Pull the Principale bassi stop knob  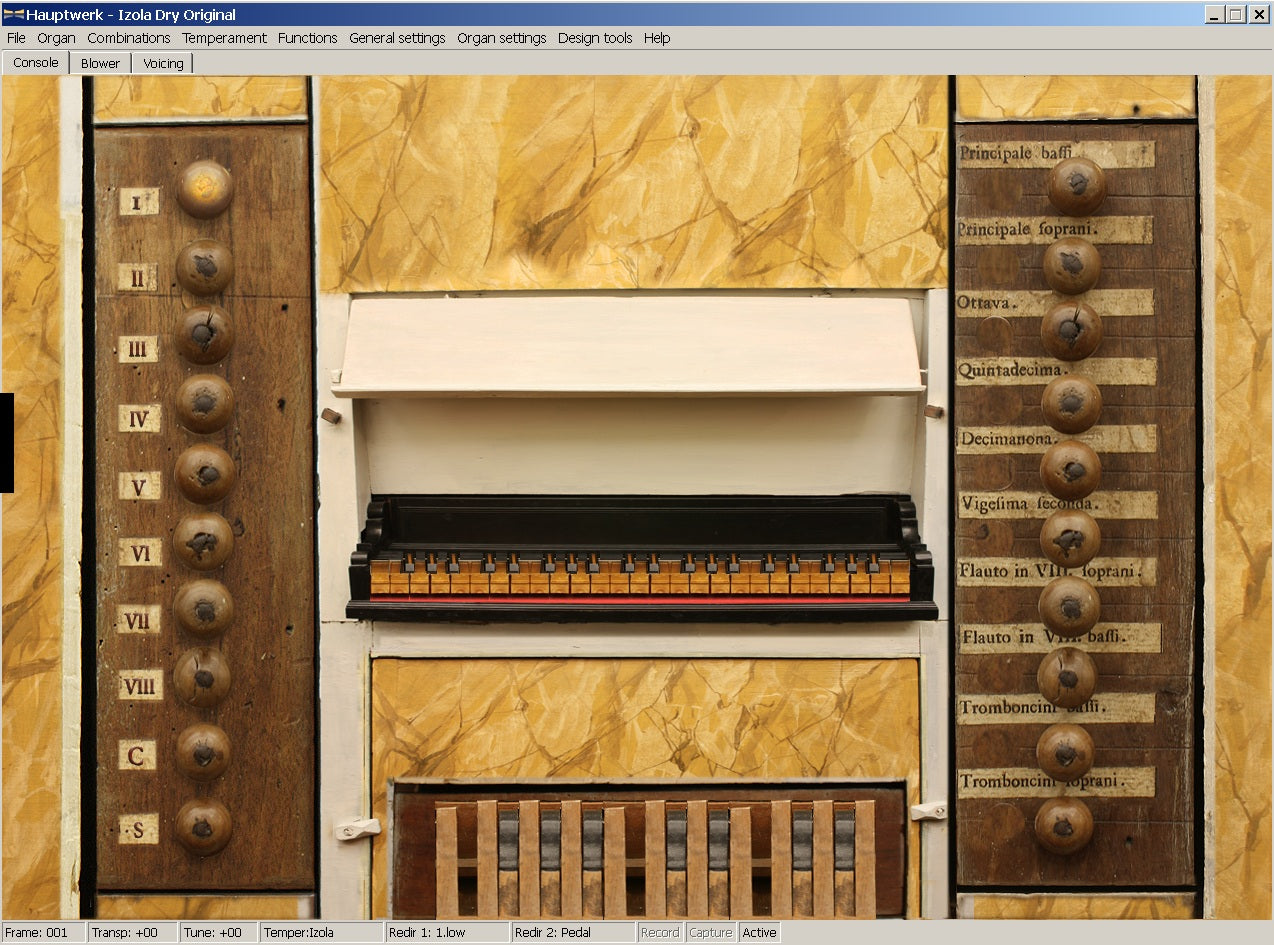pos(1076,186)
